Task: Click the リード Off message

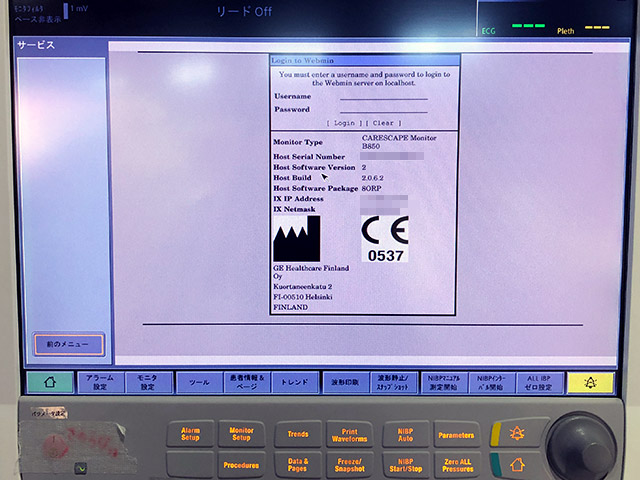Action: (x=244, y=11)
